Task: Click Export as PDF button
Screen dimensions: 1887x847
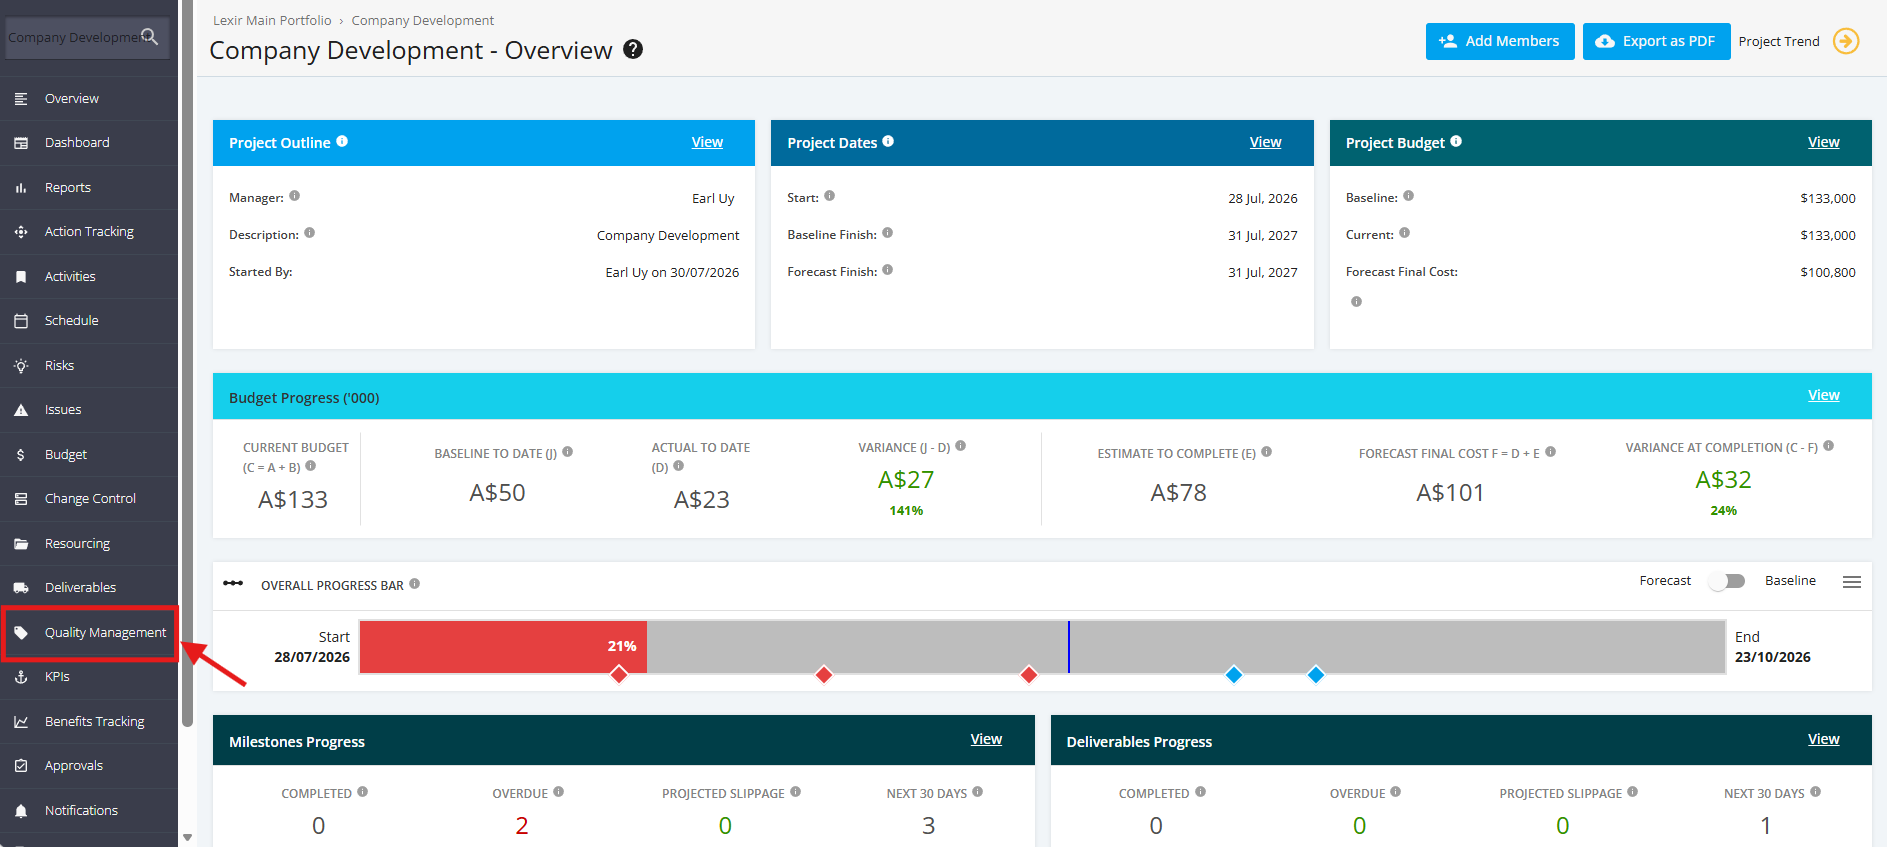Action: pyautogui.click(x=1656, y=41)
